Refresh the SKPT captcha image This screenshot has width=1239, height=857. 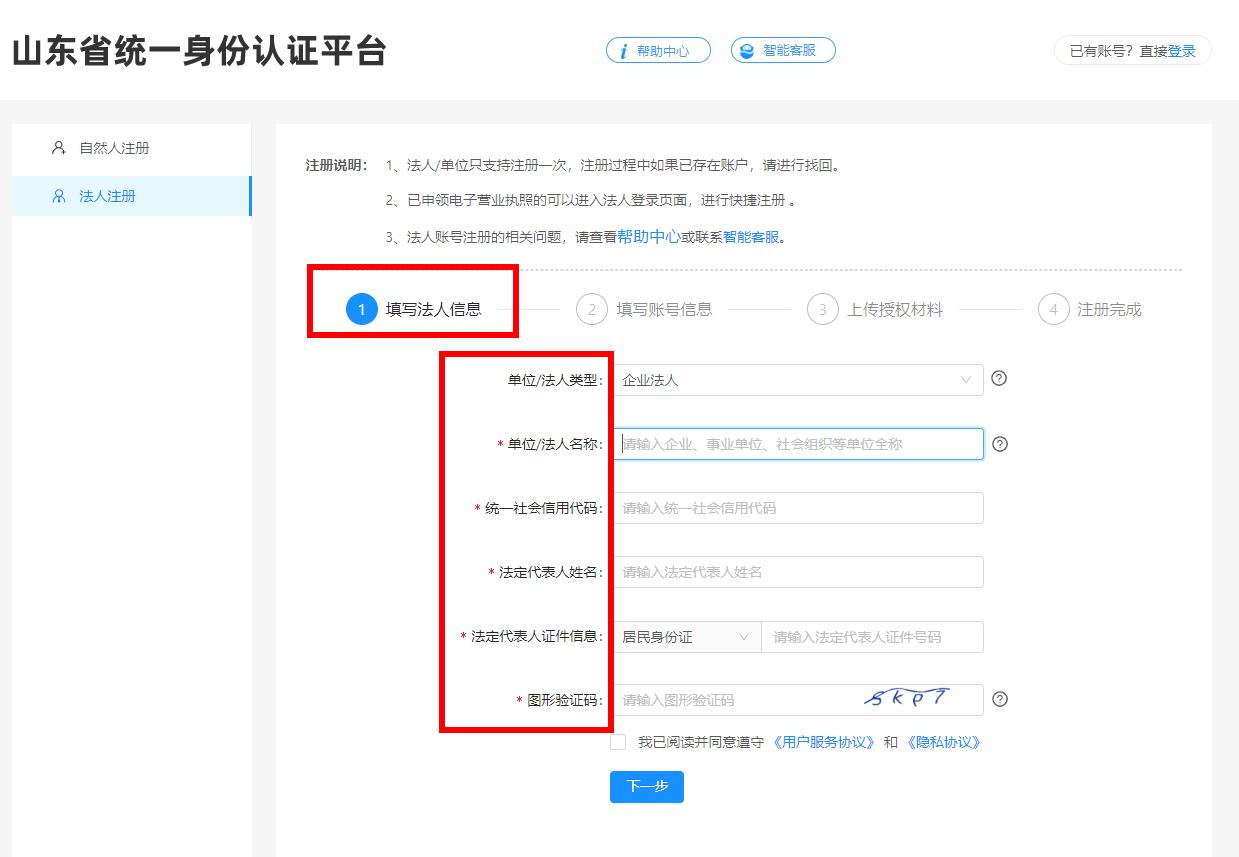[x=908, y=699]
